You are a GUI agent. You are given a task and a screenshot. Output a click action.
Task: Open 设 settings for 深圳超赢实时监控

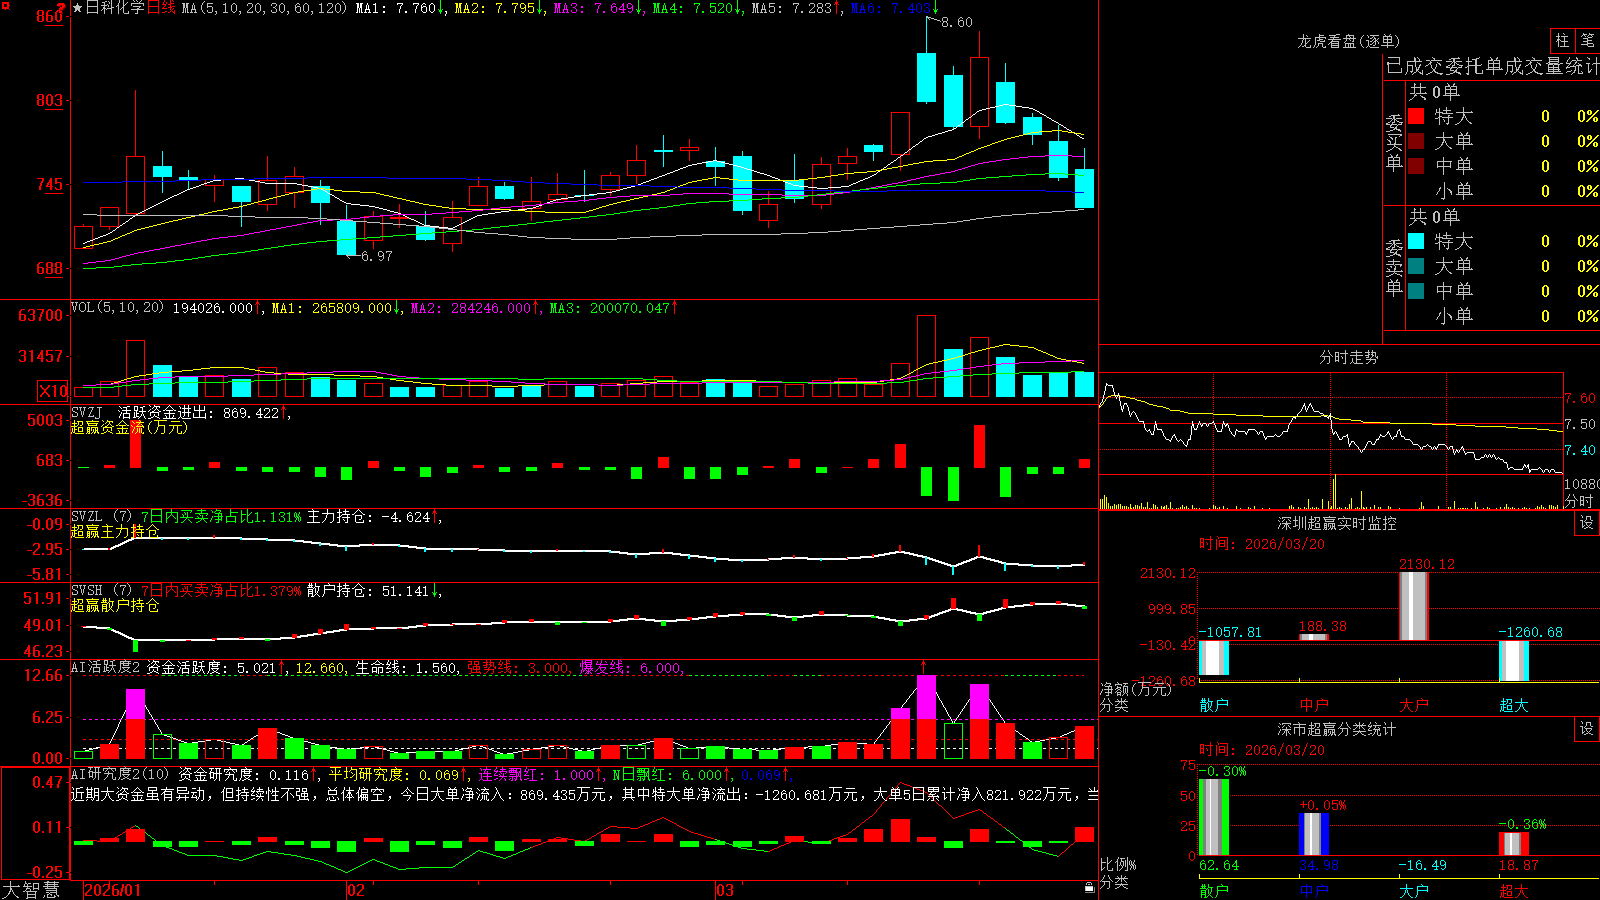click(1587, 523)
